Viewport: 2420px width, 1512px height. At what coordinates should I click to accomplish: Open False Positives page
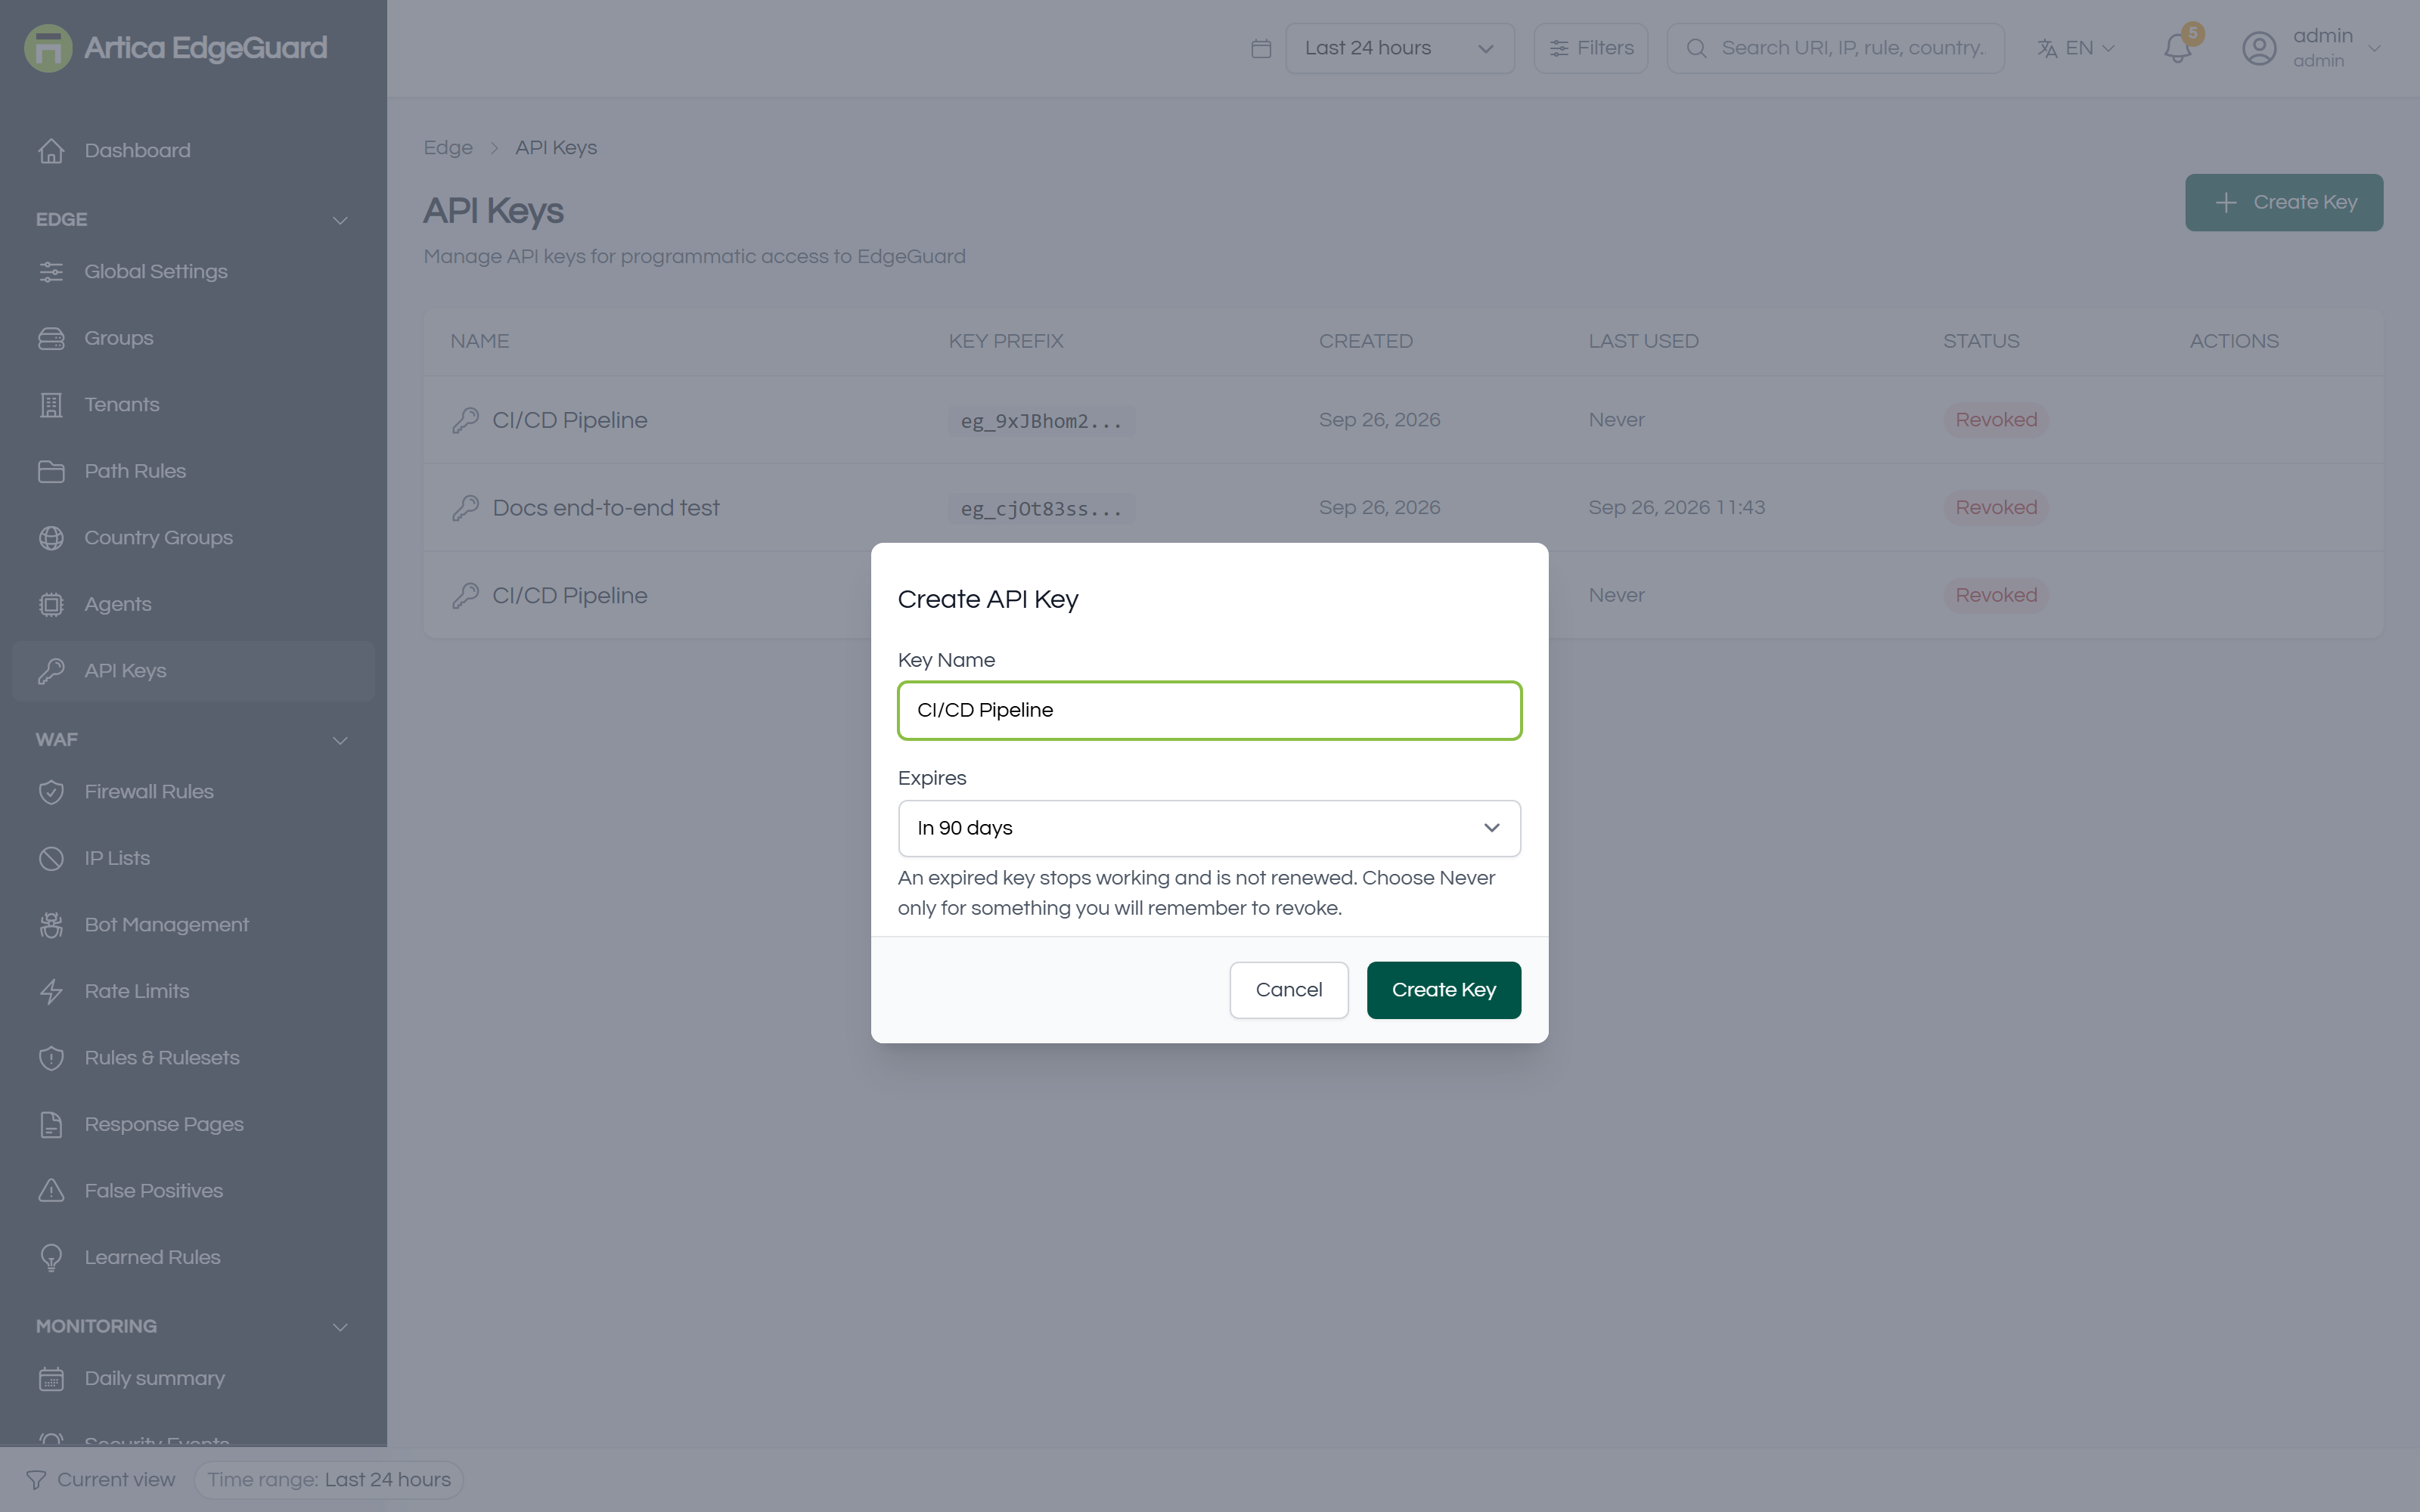click(193, 1191)
